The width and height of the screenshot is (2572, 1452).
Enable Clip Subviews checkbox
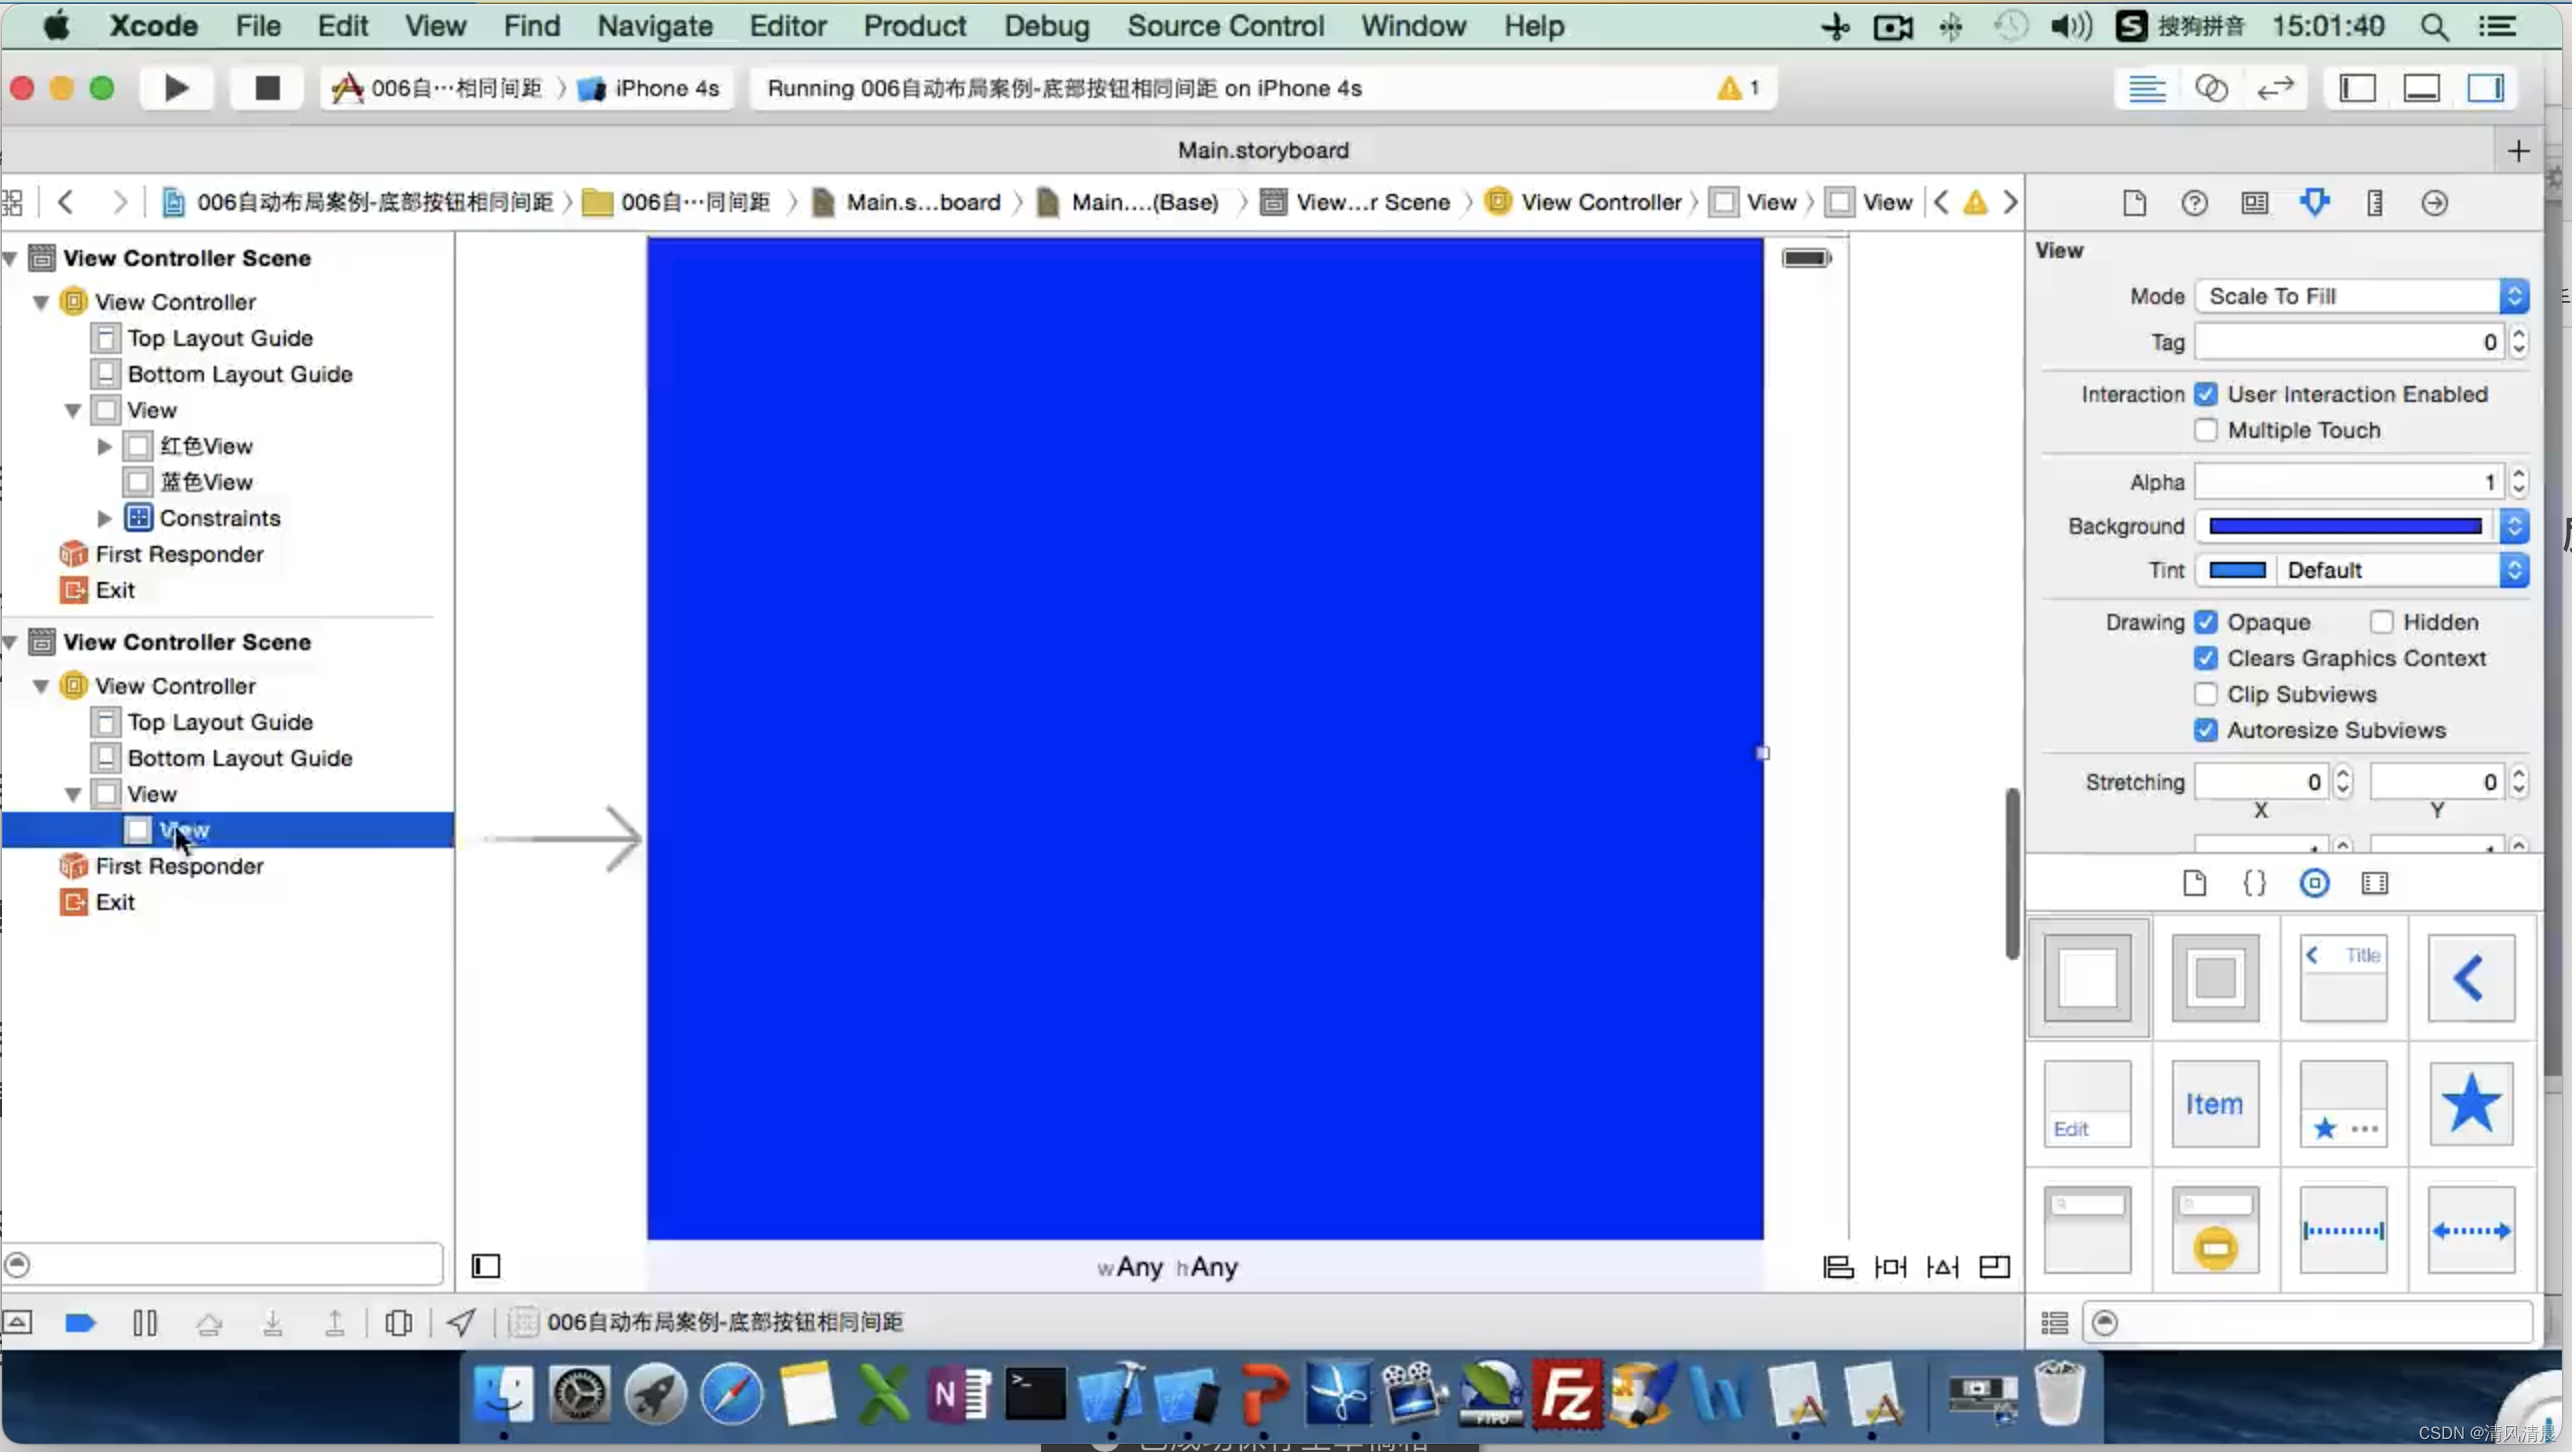click(2205, 692)
